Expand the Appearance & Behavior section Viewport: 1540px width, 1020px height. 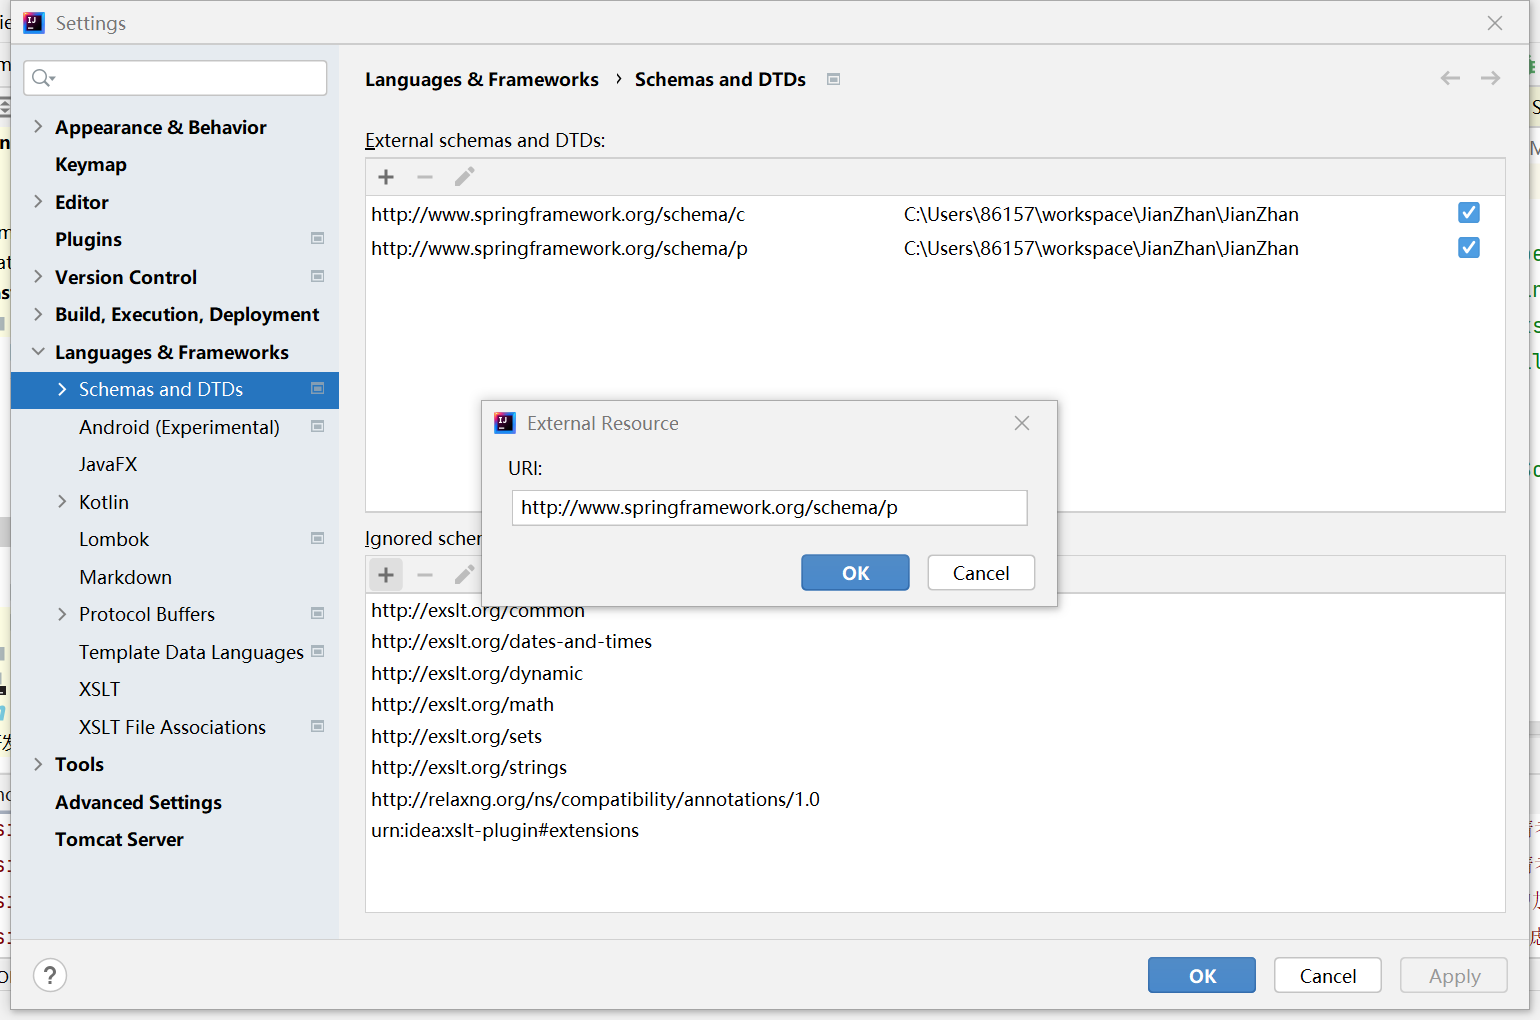click(x=37, y=127)
